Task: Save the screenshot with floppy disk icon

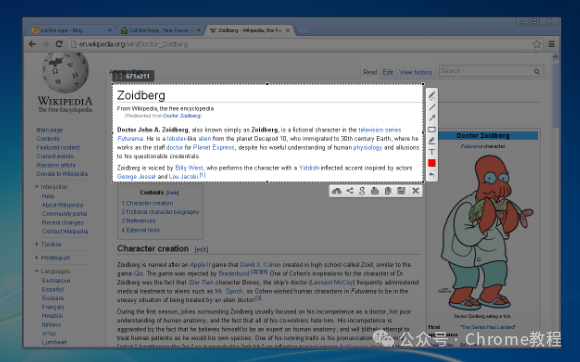Action: pos(401,191)
